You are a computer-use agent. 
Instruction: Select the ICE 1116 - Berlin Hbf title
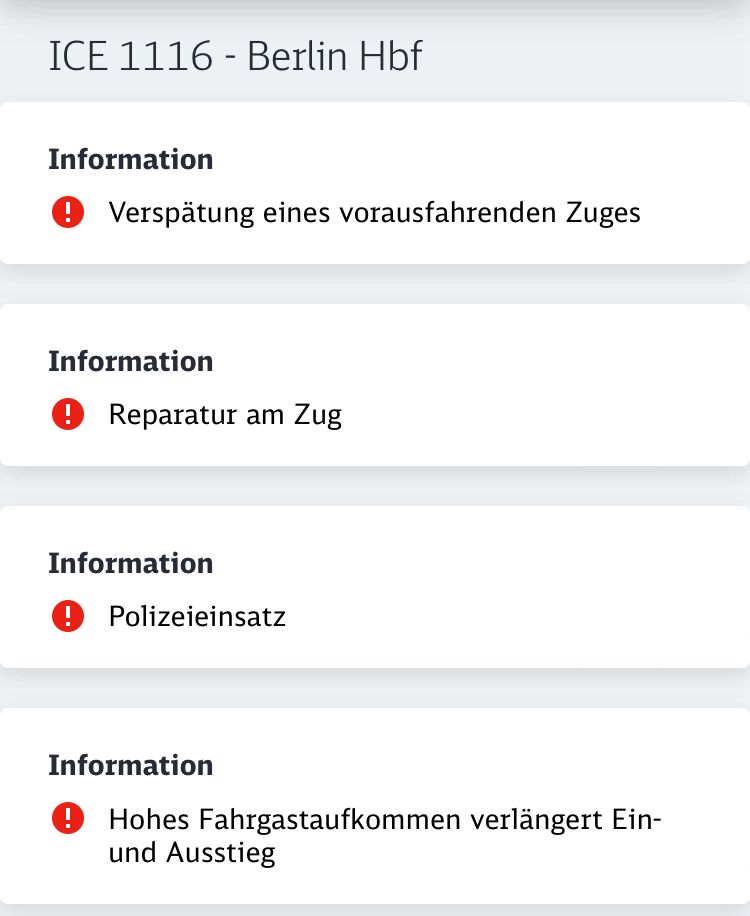pos(235,56)
